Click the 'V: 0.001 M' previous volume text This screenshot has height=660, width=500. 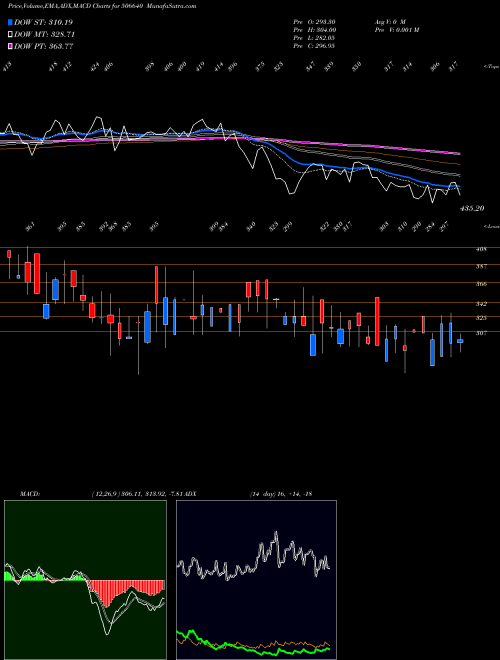click(404, 30)
